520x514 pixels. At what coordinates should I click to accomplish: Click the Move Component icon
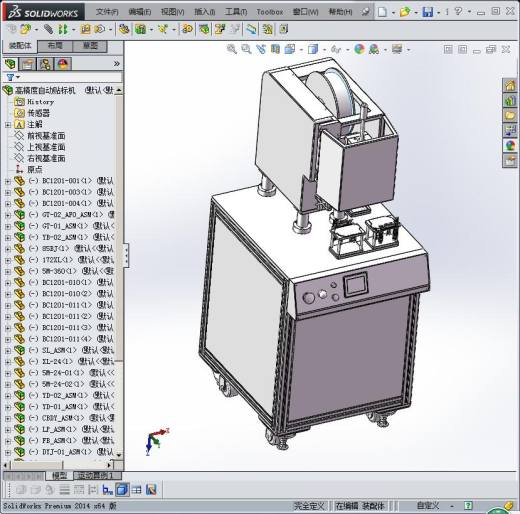tap(100, 29)
